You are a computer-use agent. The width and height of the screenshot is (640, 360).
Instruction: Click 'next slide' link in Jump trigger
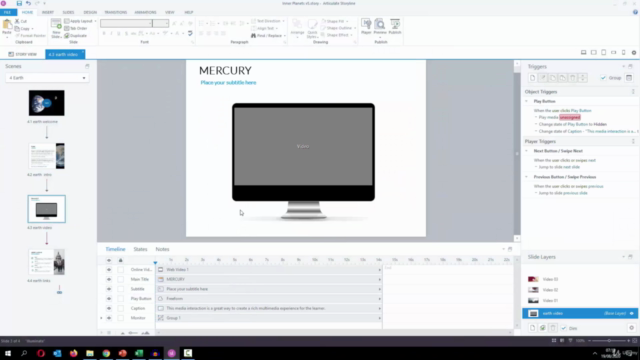coord(571,167)
